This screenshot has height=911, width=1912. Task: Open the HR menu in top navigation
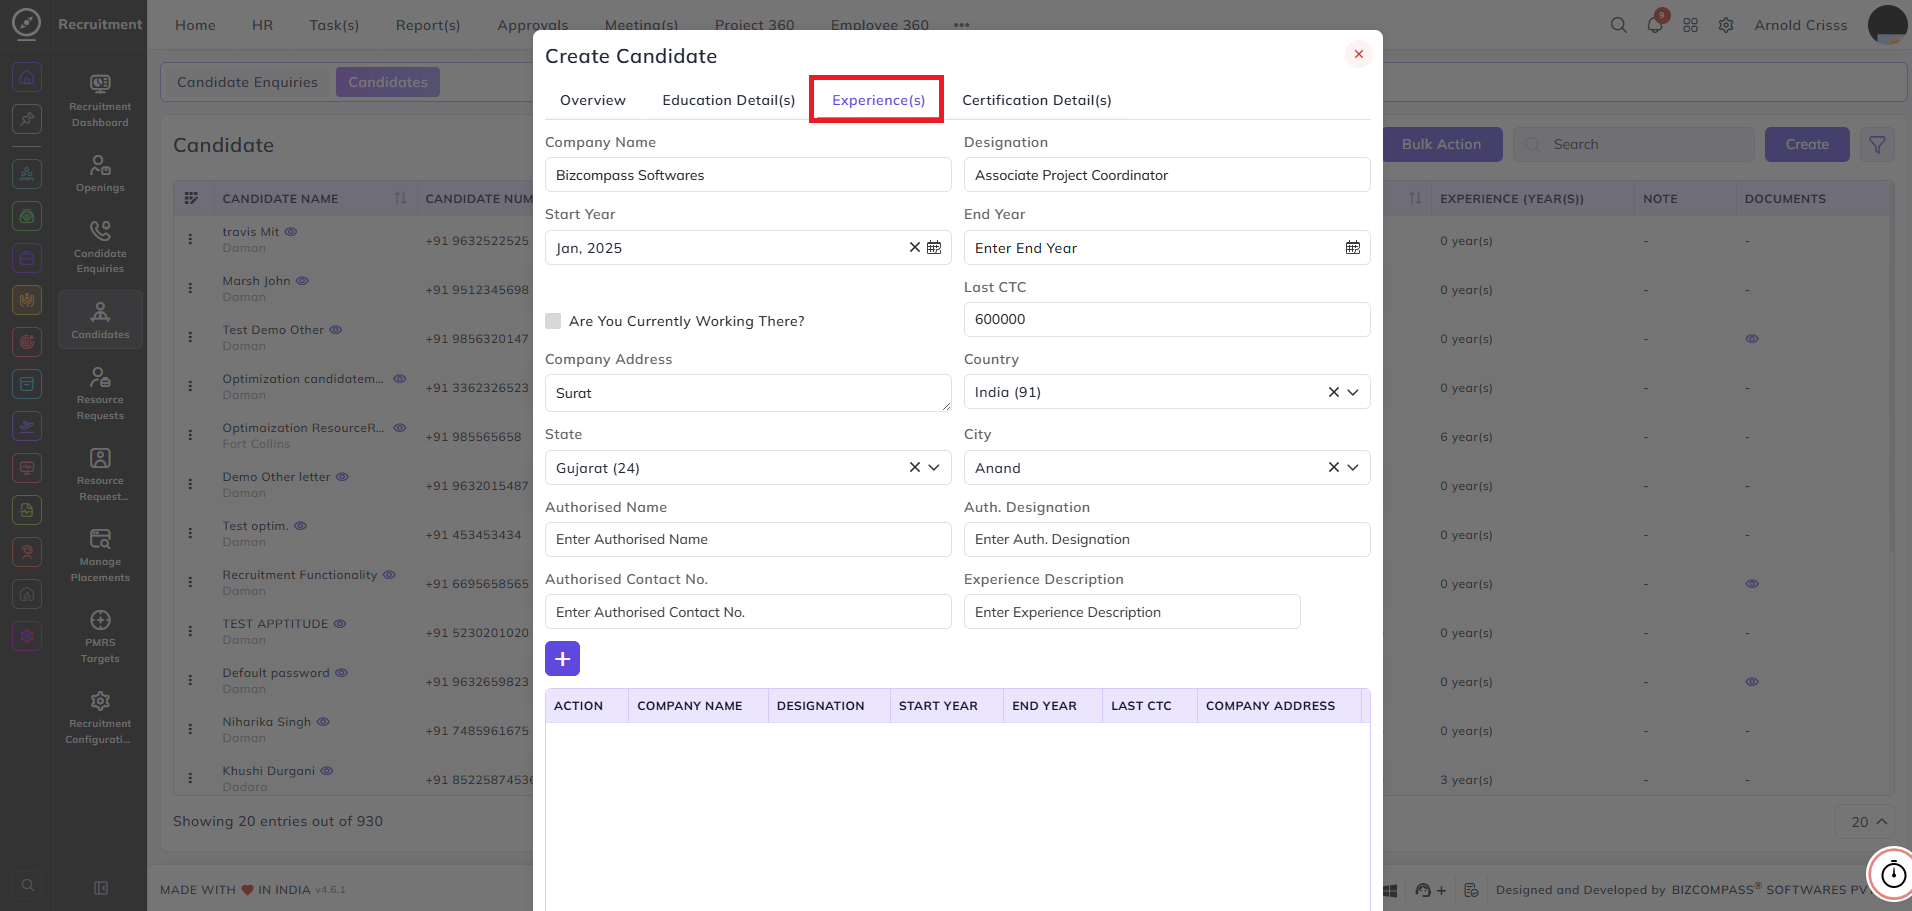tap(263, 25)
